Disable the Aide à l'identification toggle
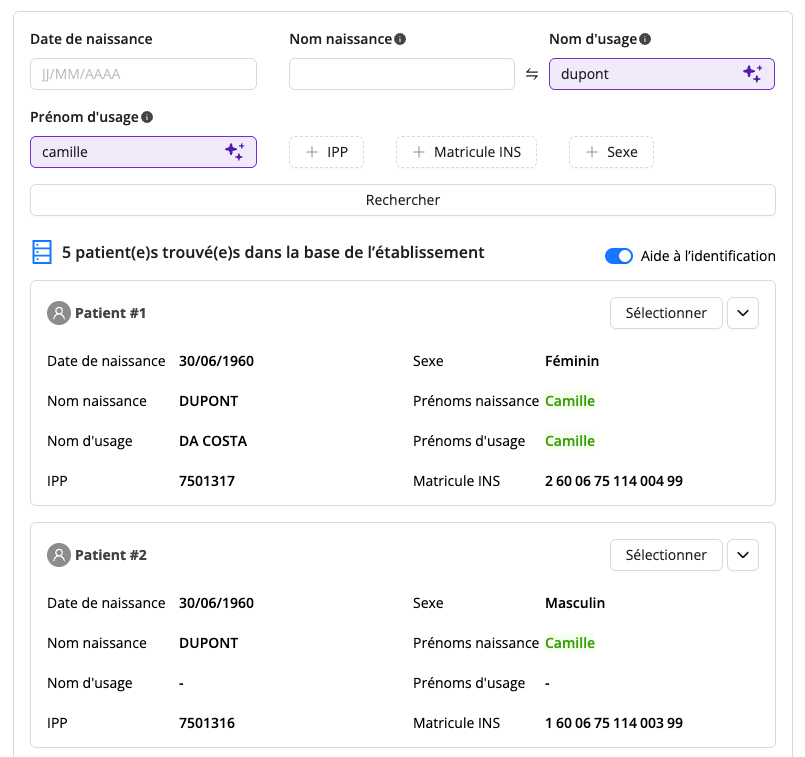 619,256
